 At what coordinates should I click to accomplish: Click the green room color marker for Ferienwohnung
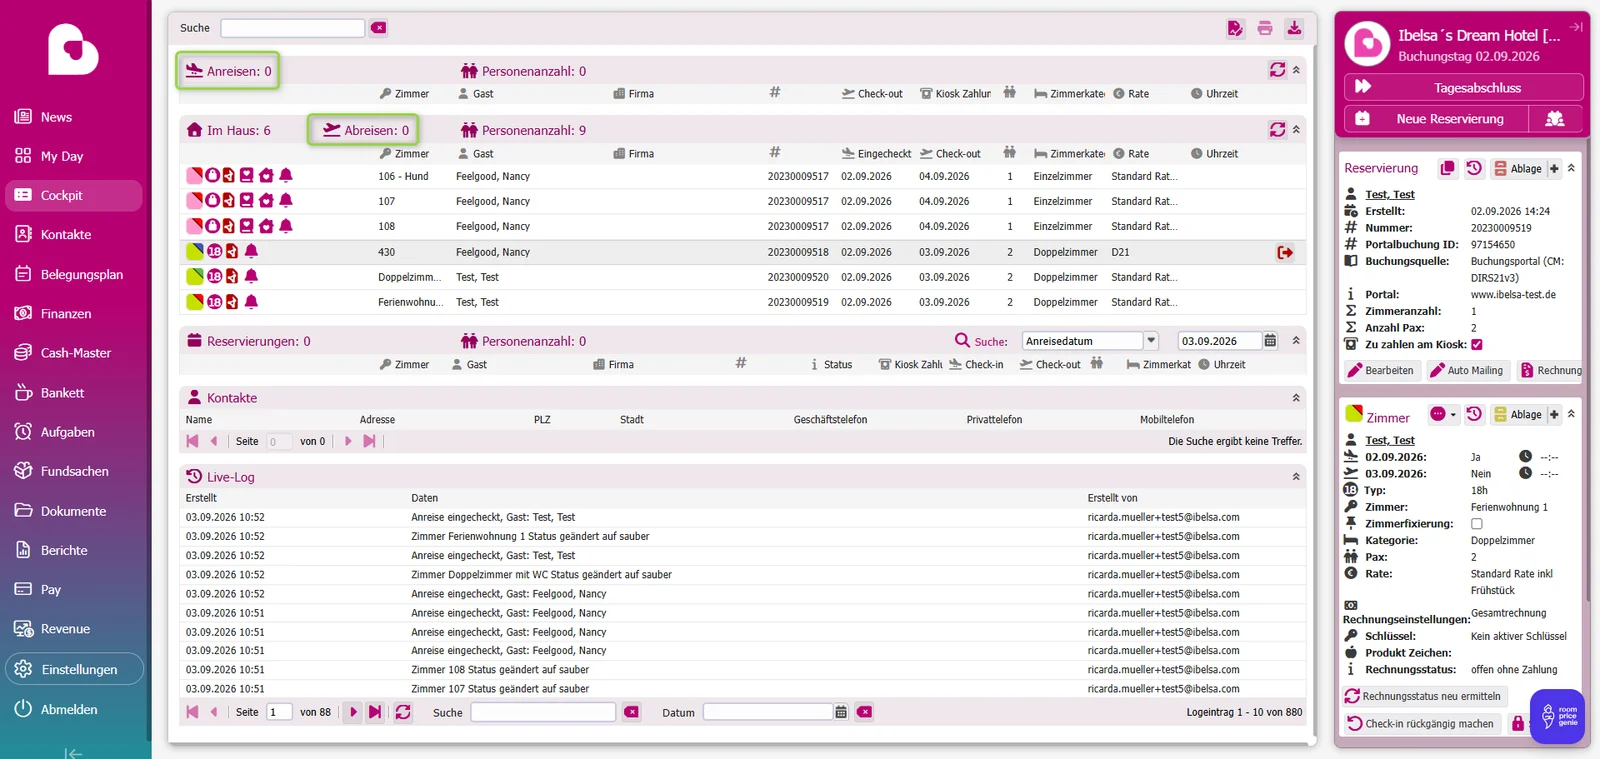point(195,302)
